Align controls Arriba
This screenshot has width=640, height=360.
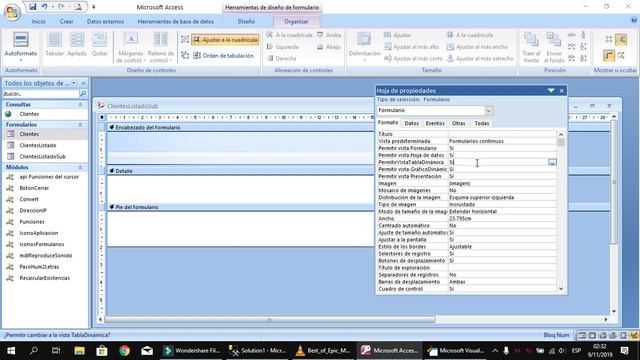click(329, 35)
